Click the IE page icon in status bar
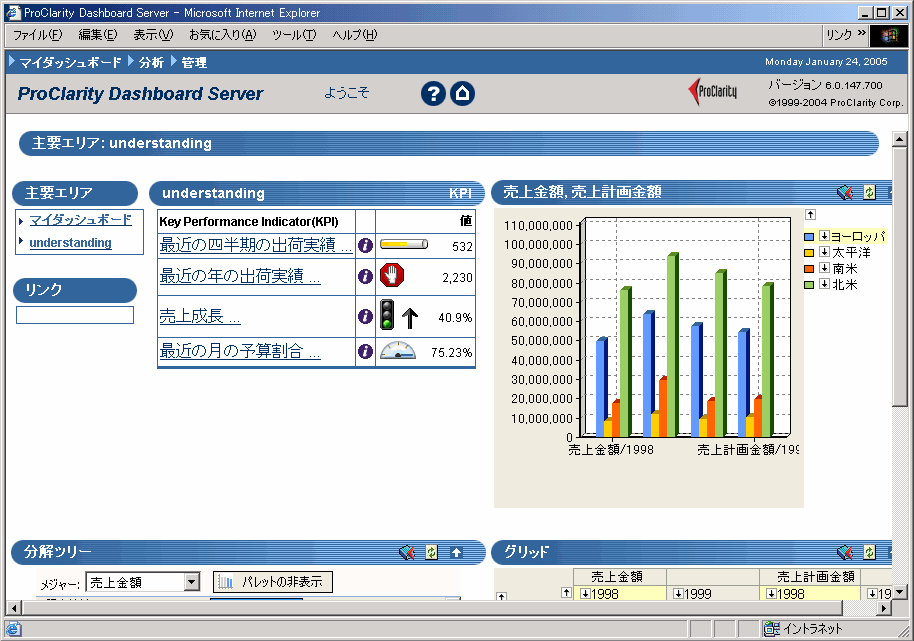This screenshot has width=914, height=641. point(13,629)
